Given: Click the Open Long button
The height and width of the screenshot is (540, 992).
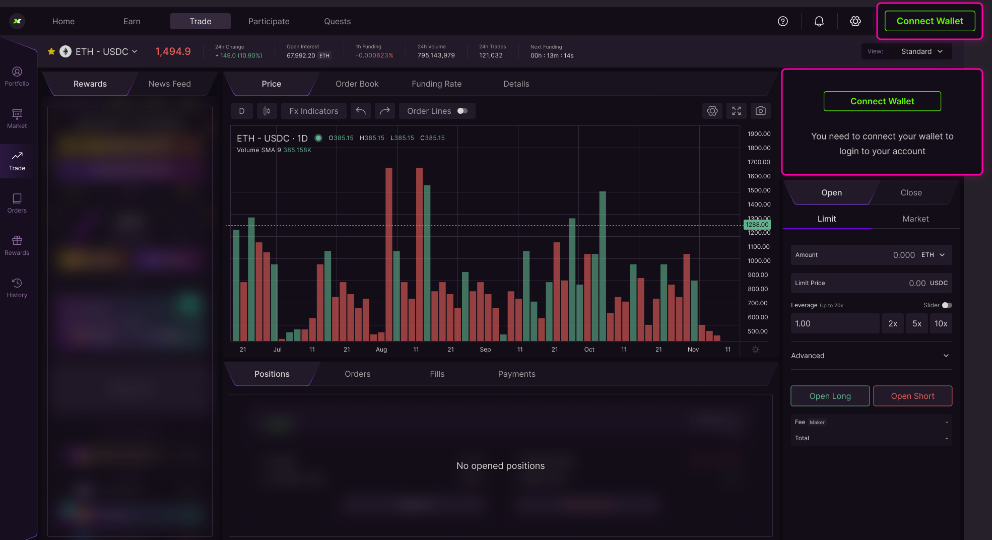Looking at the screenshot, I should coord(830,396).
